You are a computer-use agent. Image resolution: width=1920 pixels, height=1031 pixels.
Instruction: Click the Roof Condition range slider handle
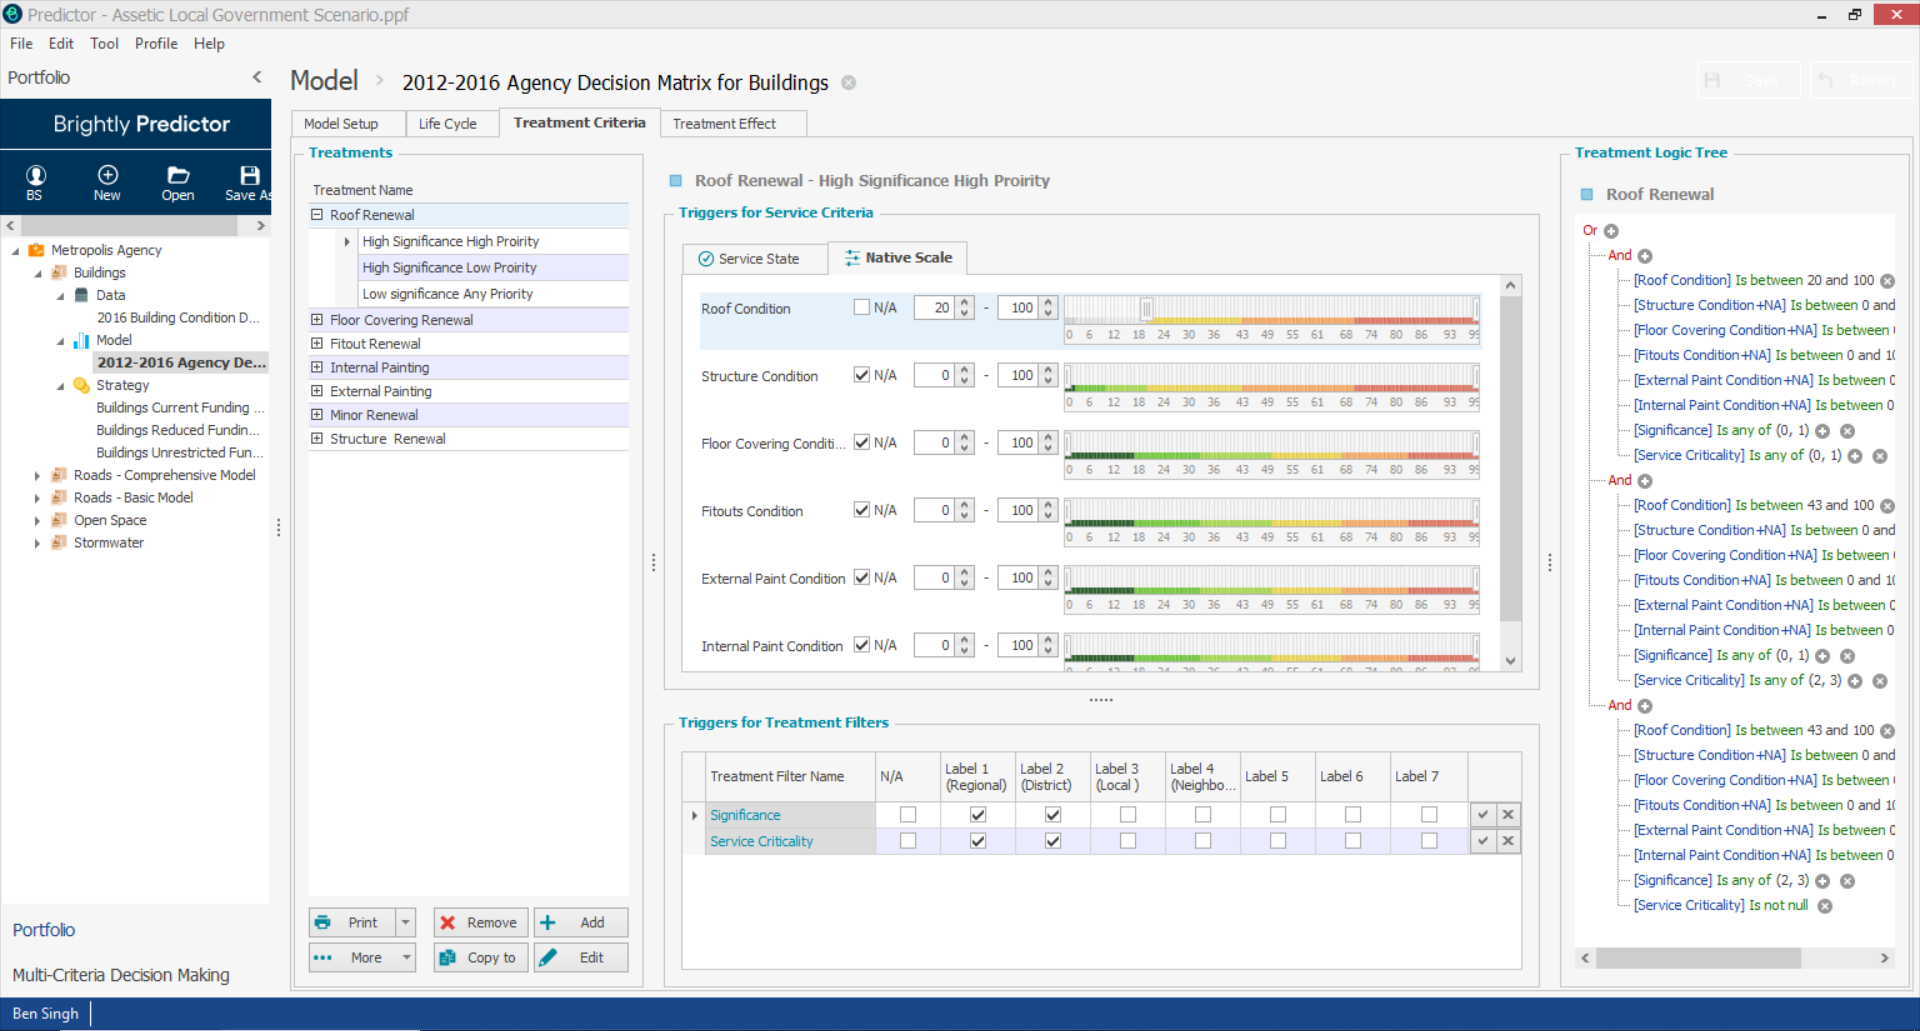pyautogui.click(x=1146, y=308)
